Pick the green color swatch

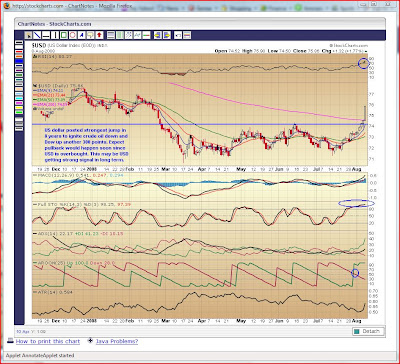(x=19, y=75)
